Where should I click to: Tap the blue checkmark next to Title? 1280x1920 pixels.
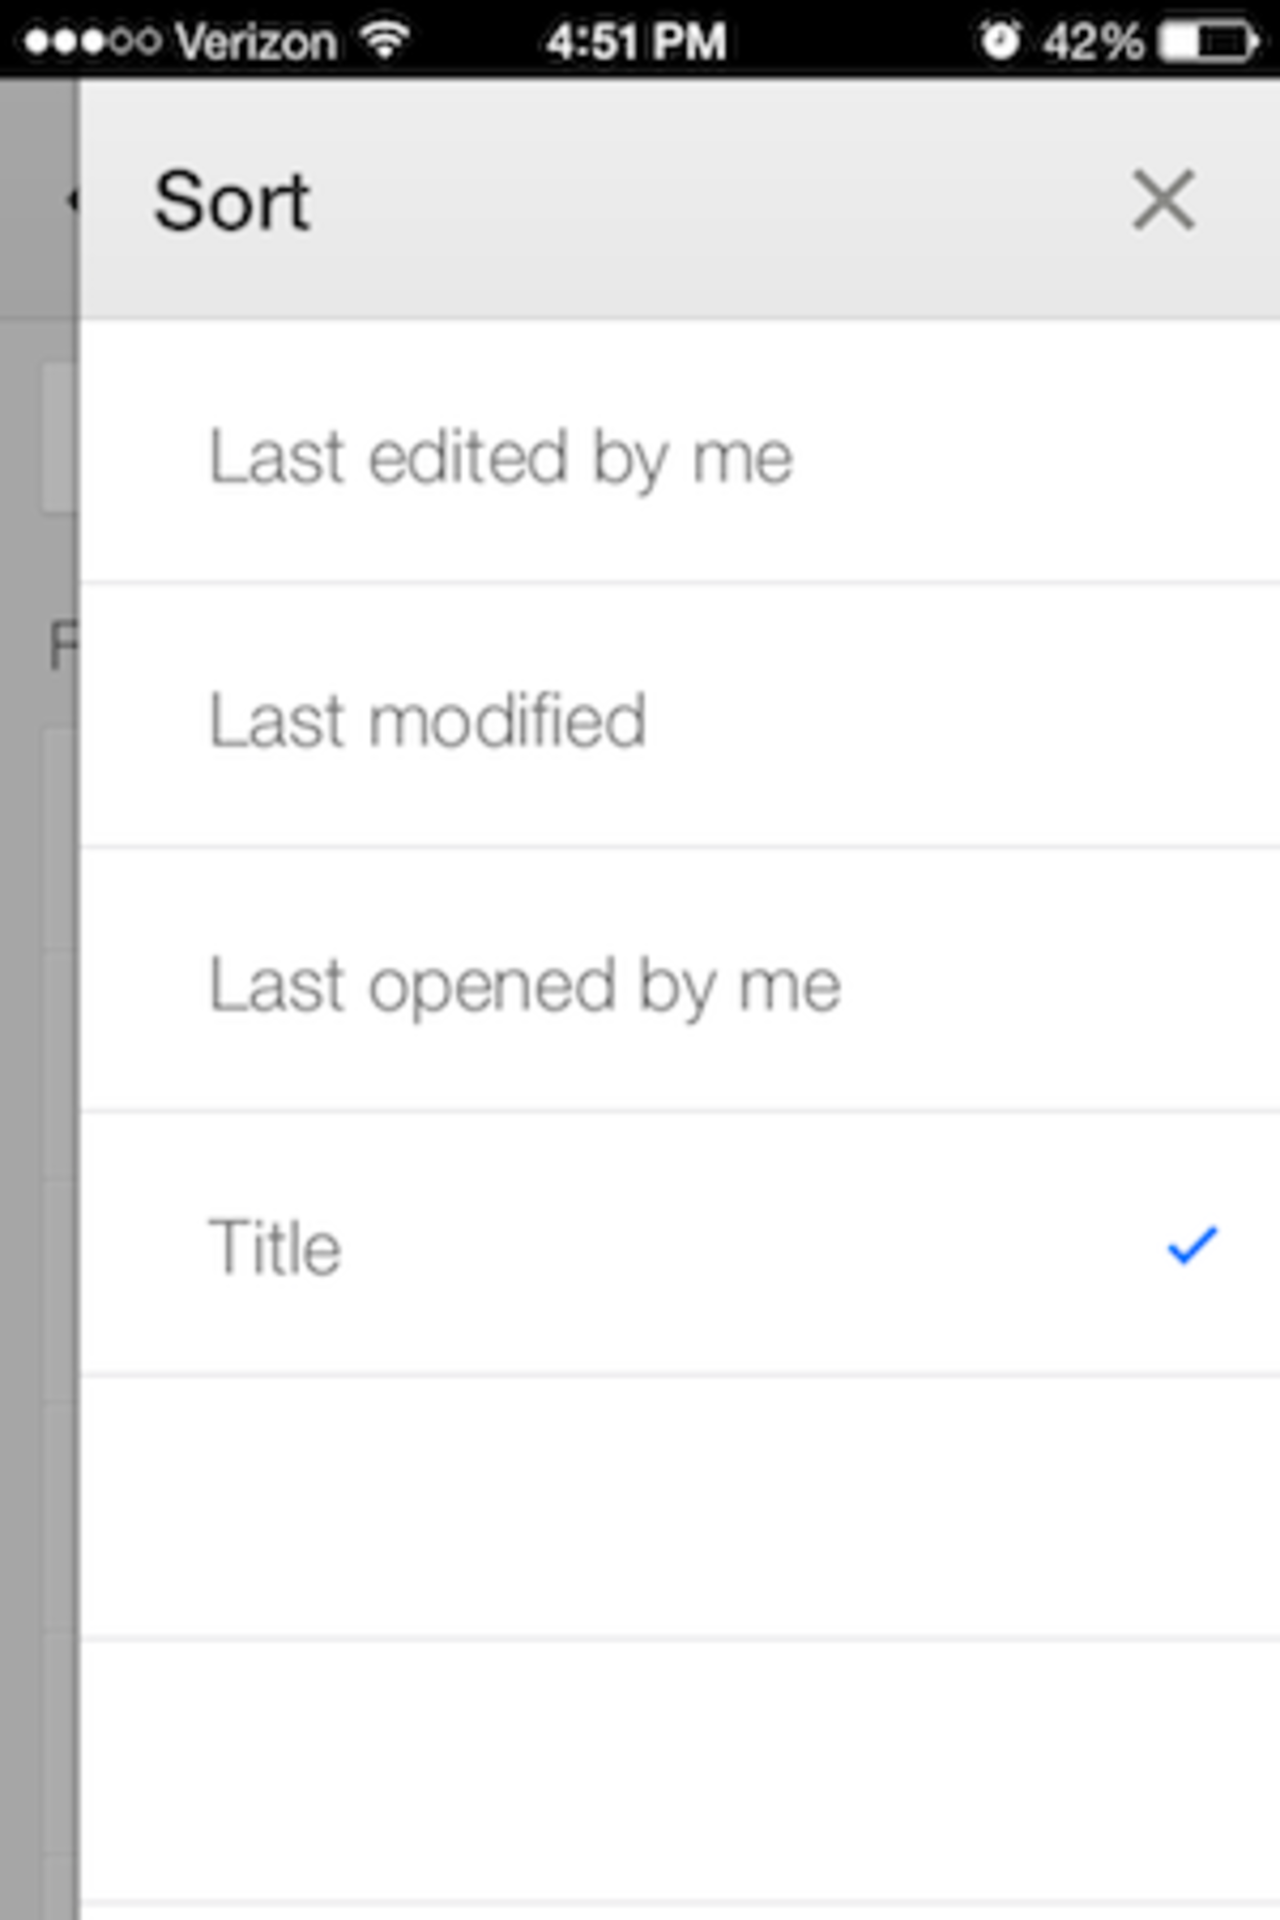(x=1189, y=1245)
